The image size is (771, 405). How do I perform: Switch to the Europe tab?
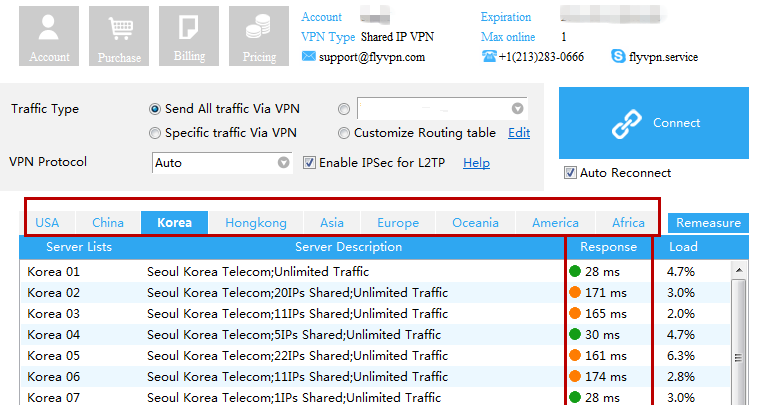(x=398, y=223)
